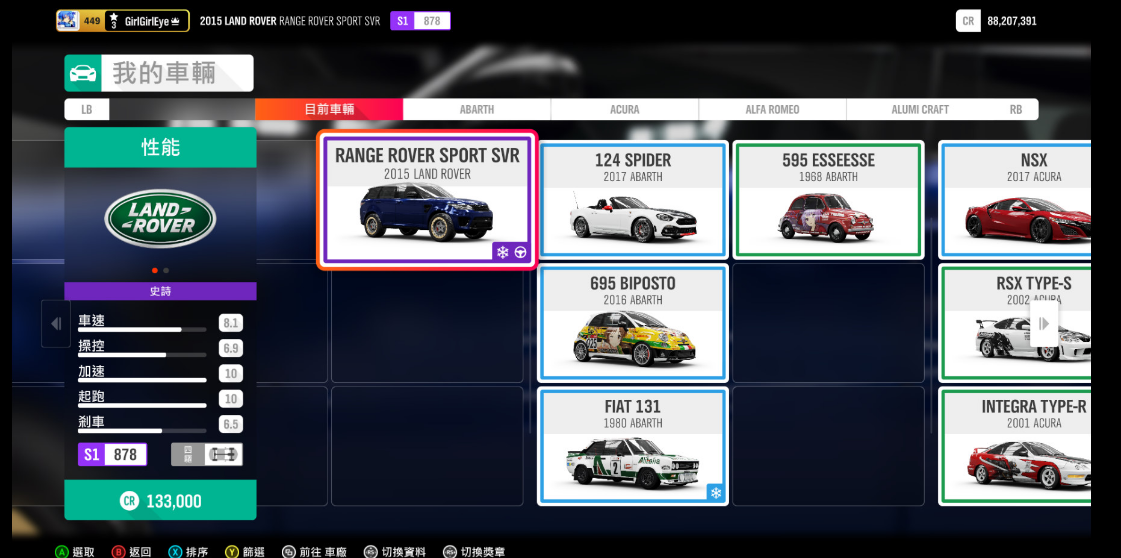Click the 8.1 speed value
The width and height of the screenshot is (1121, 558).
[230, 324]
